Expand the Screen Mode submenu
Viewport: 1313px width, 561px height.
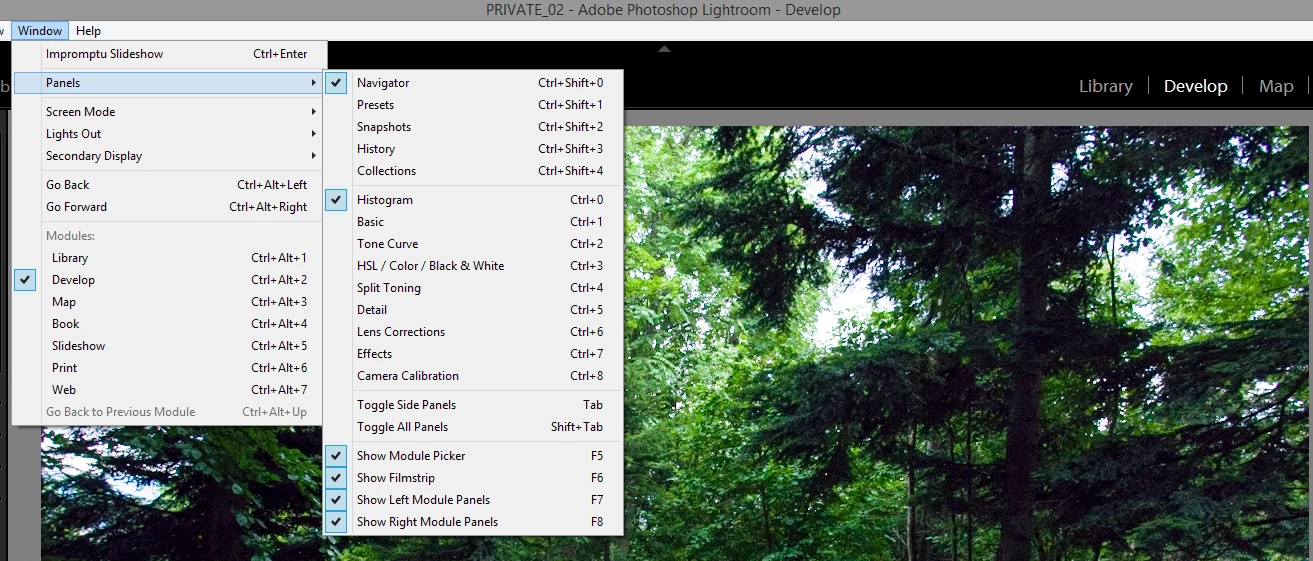point(168,112)
